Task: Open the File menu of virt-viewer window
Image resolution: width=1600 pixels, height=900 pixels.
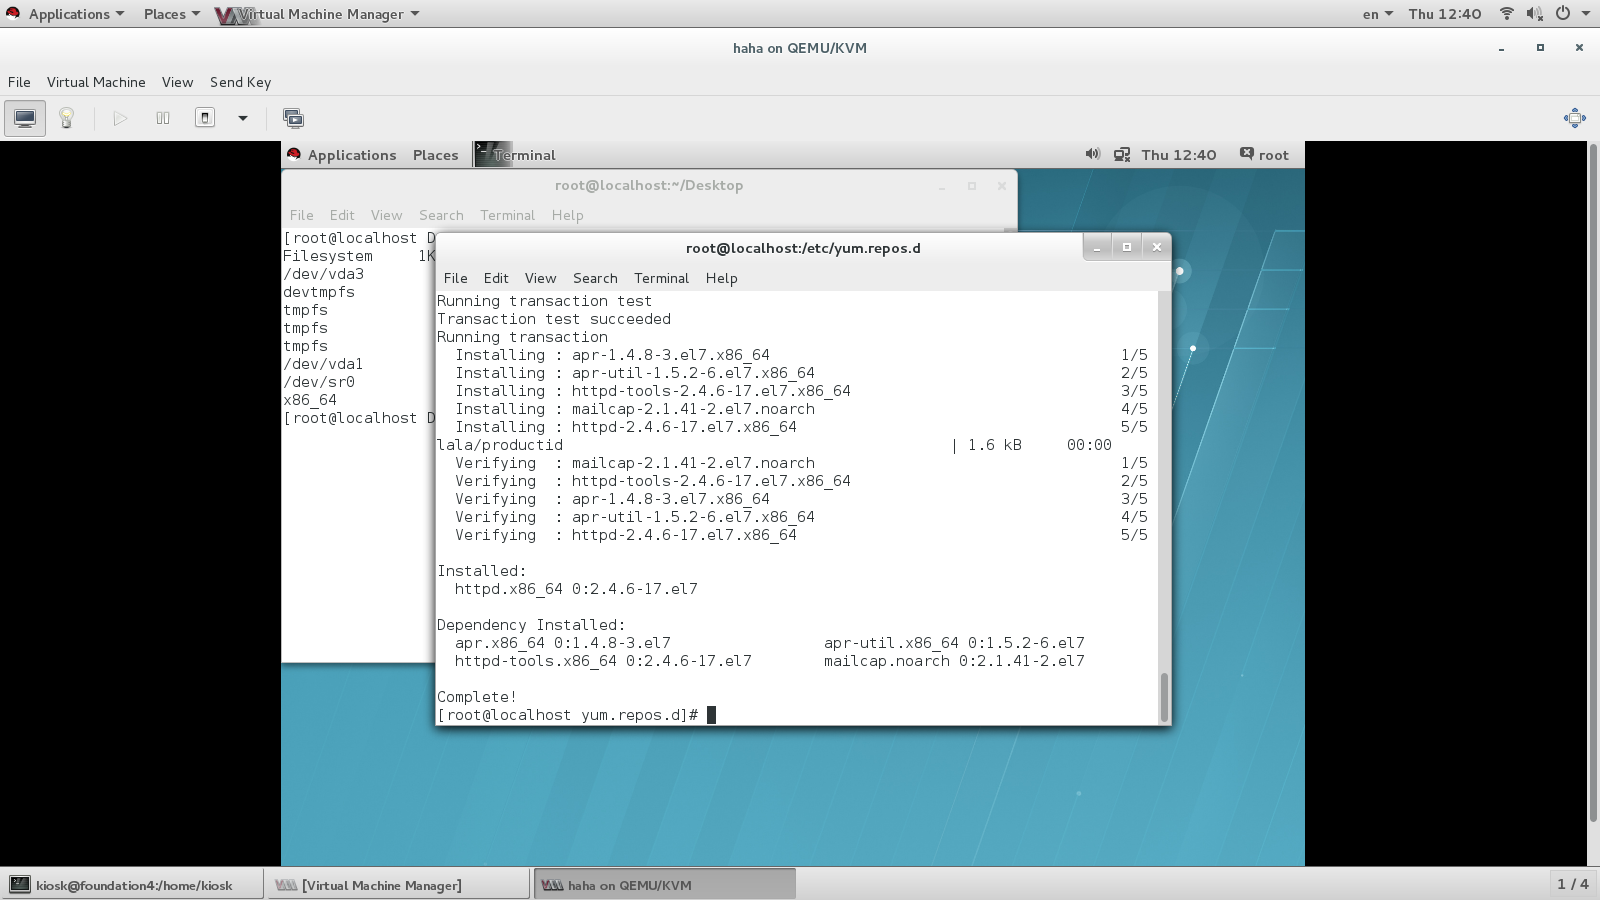Action: [19, 82]
